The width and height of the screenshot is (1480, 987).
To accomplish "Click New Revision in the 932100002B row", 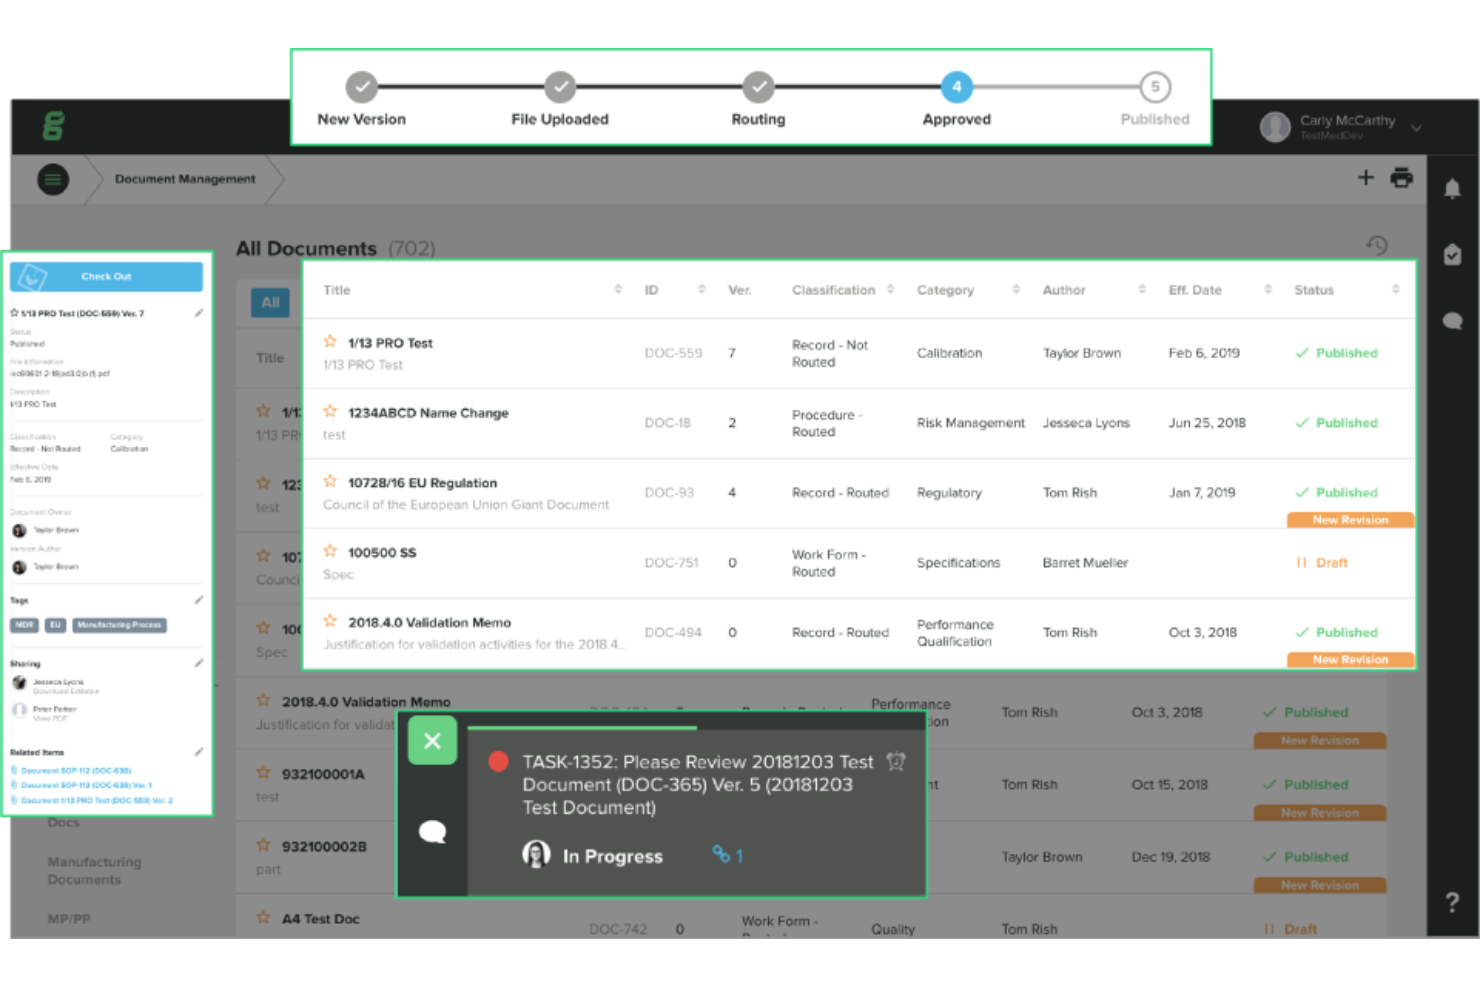I will pos(1320,885).
